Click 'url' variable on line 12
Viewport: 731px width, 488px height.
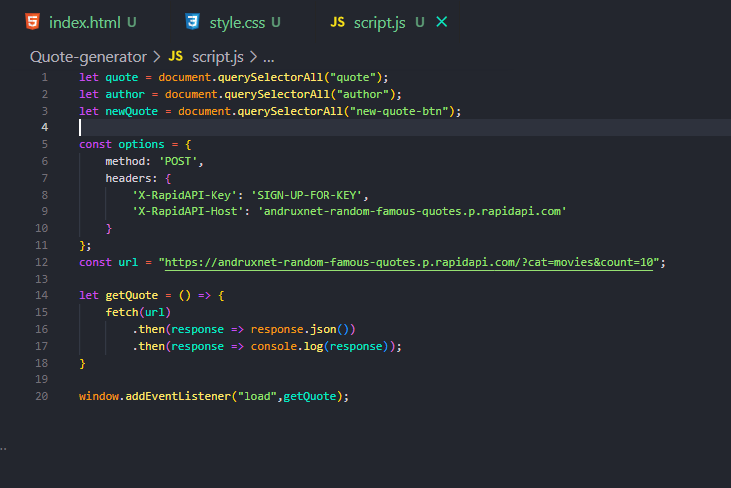[x=128, y=262]
